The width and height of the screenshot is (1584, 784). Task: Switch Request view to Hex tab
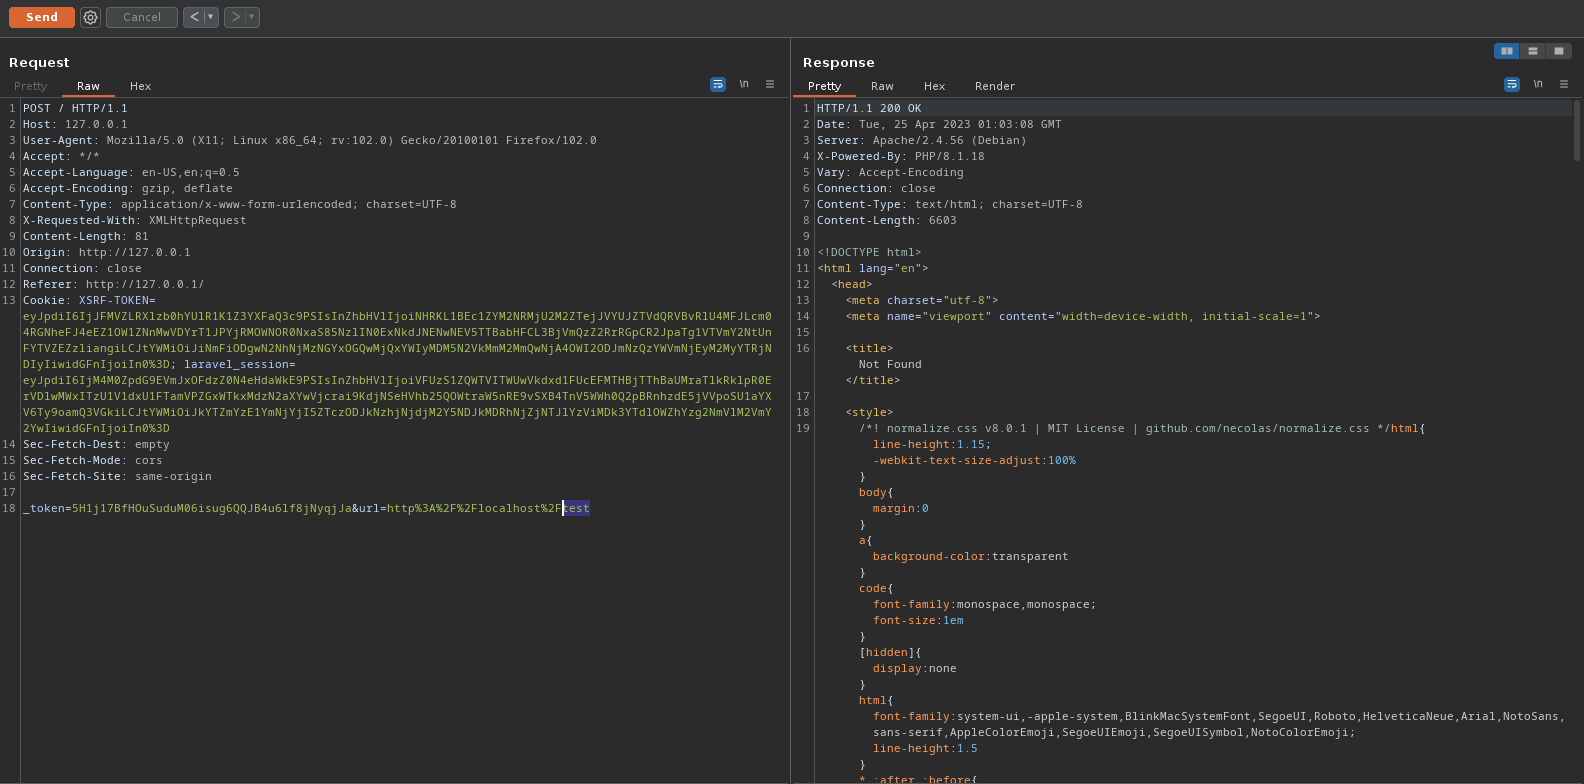point(140,86)
